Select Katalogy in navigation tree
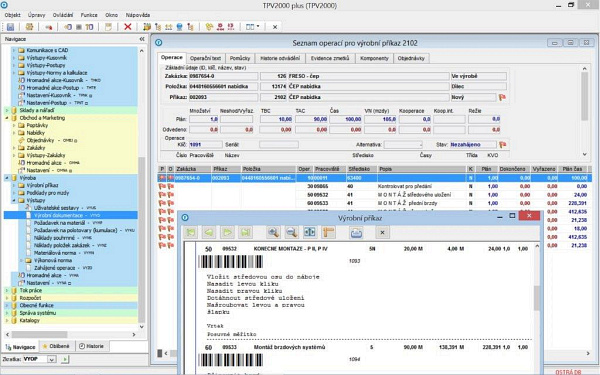Viewport: 600px width, 375px height. click(x=29, y=321)
